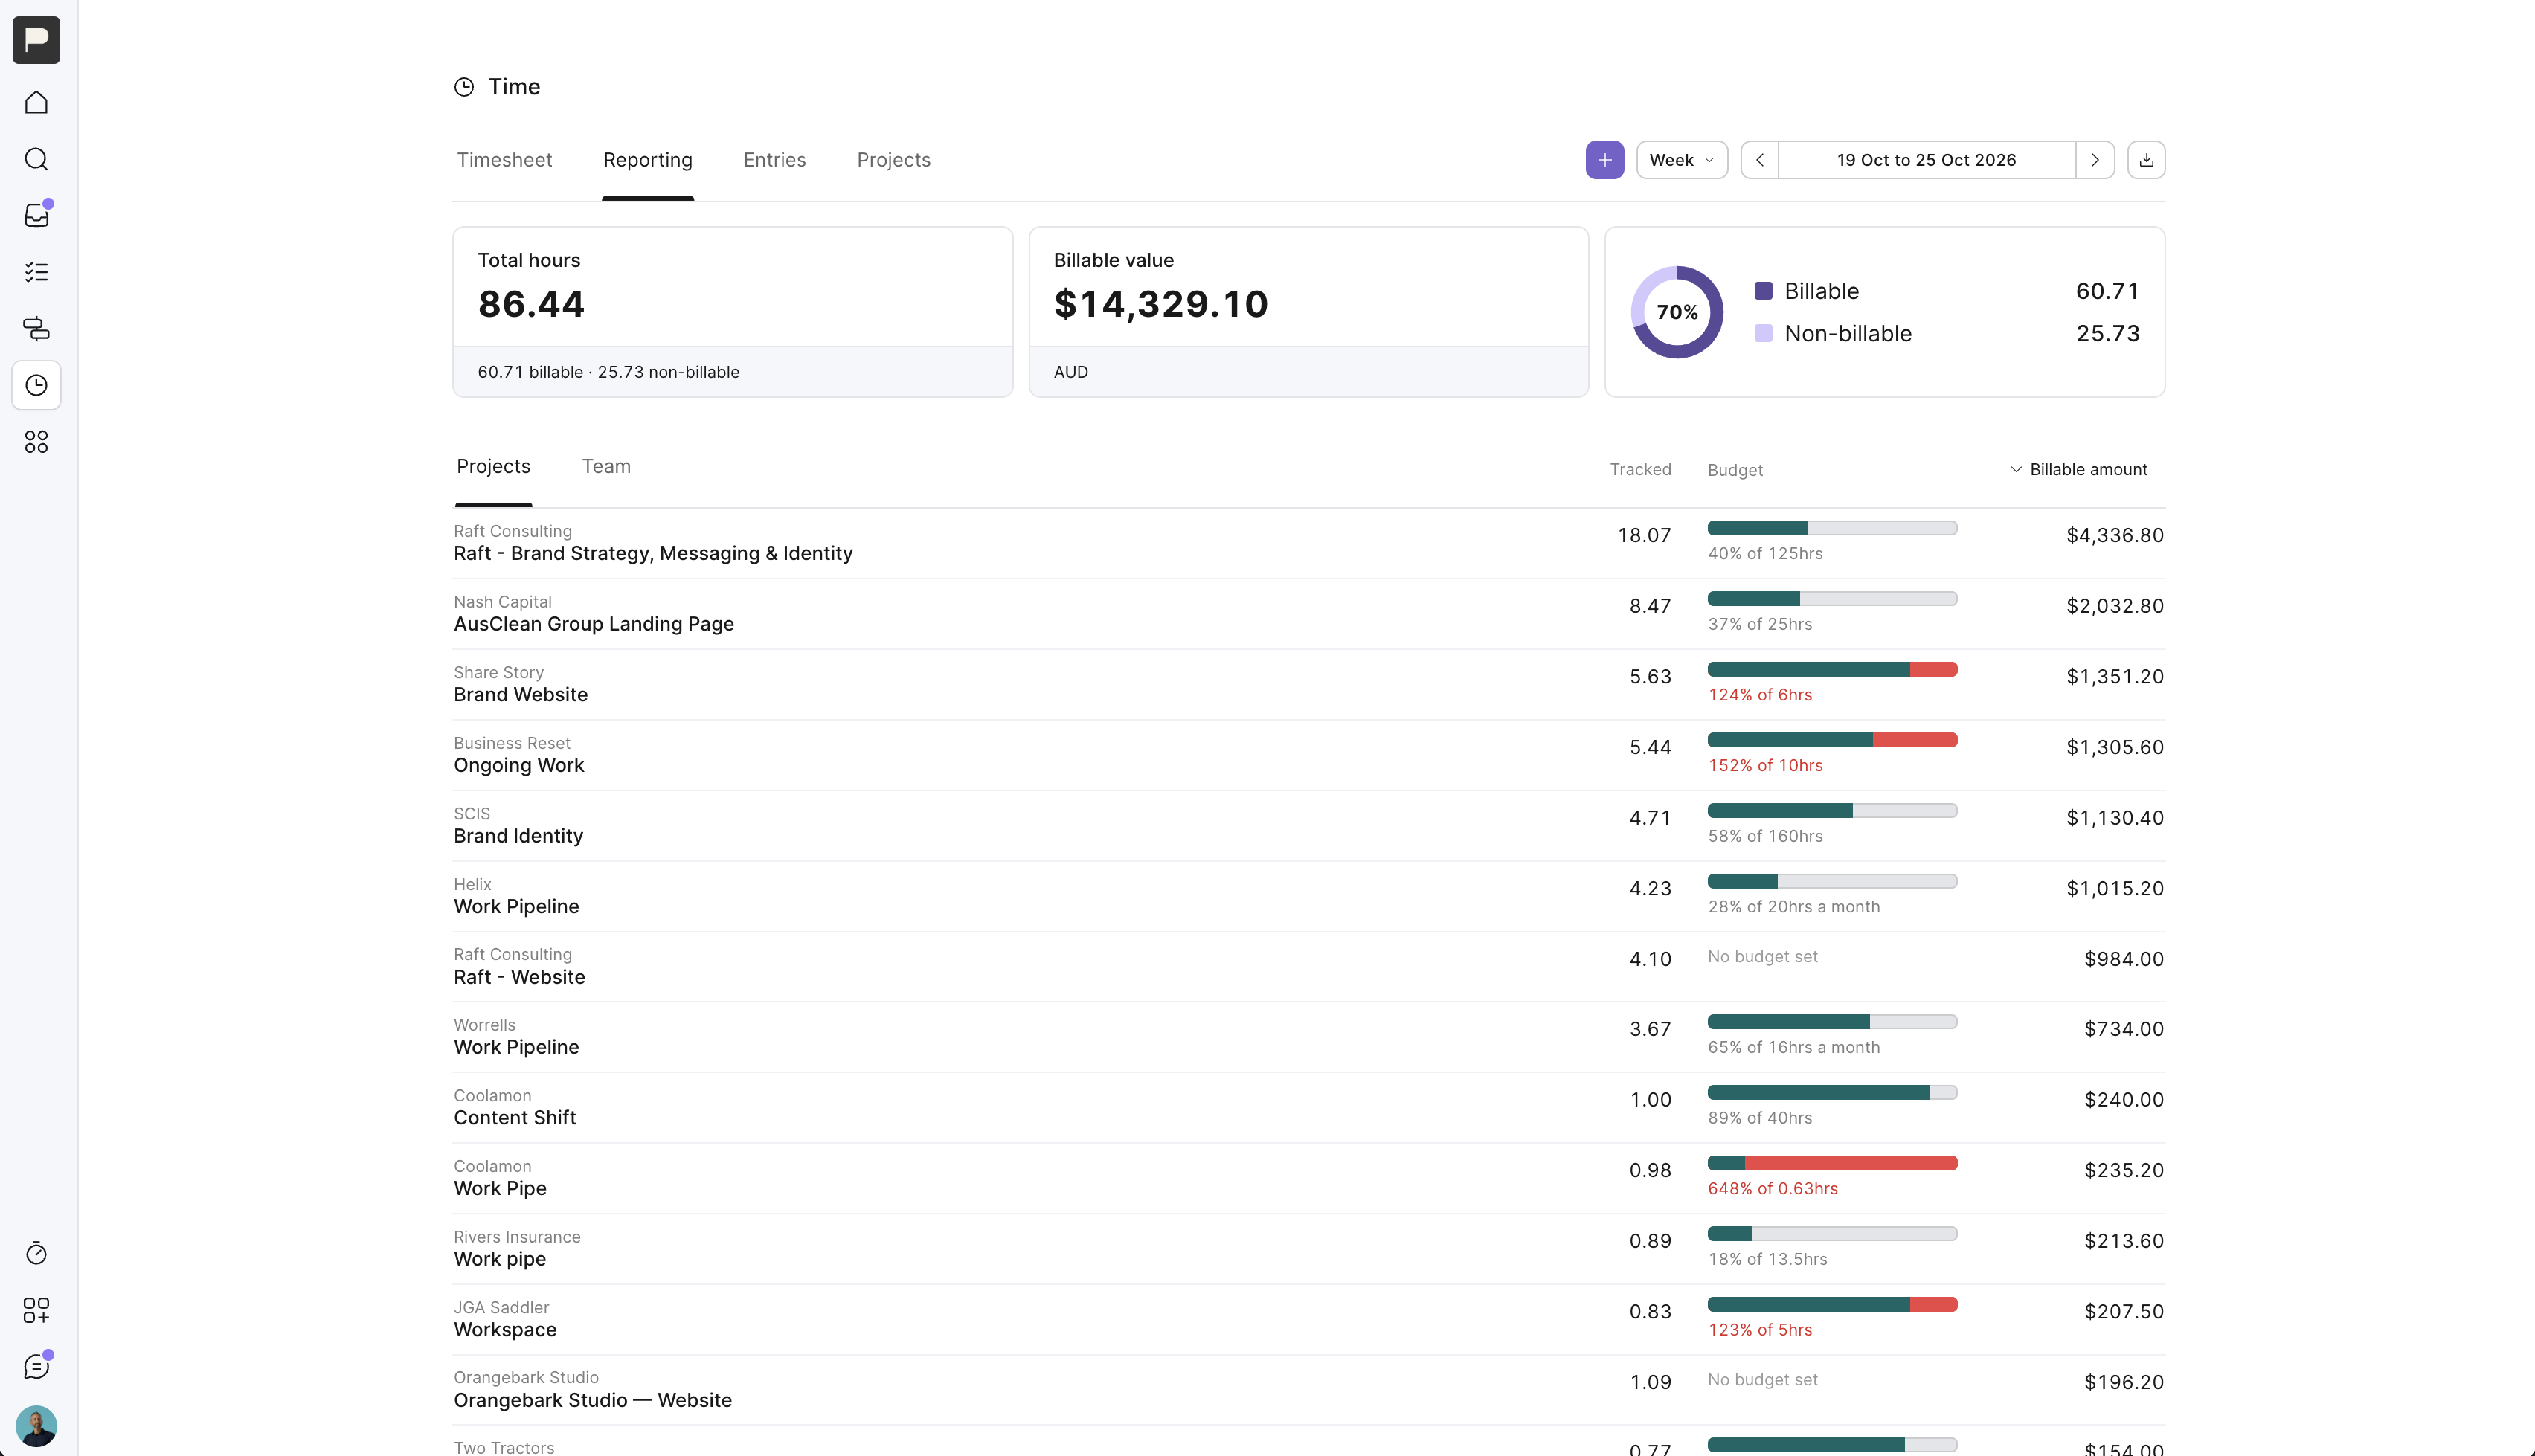Open AusClean Group Landing Page project
The image size is (2535, 1456).
click(593, 624)
